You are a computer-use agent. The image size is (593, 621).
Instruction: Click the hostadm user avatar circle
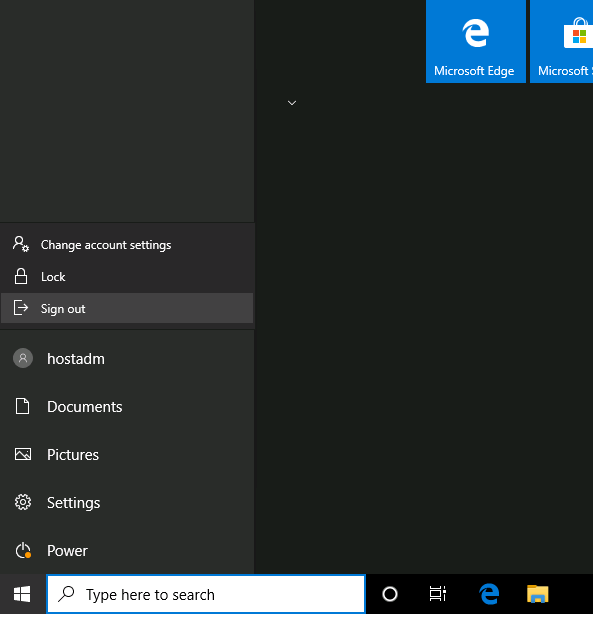(23, 358)
